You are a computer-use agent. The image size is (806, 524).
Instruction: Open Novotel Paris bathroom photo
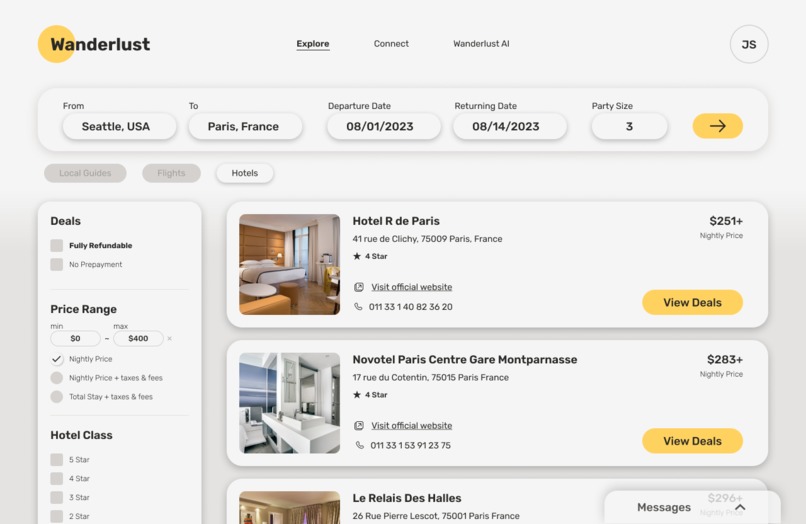tap(289, 403)
